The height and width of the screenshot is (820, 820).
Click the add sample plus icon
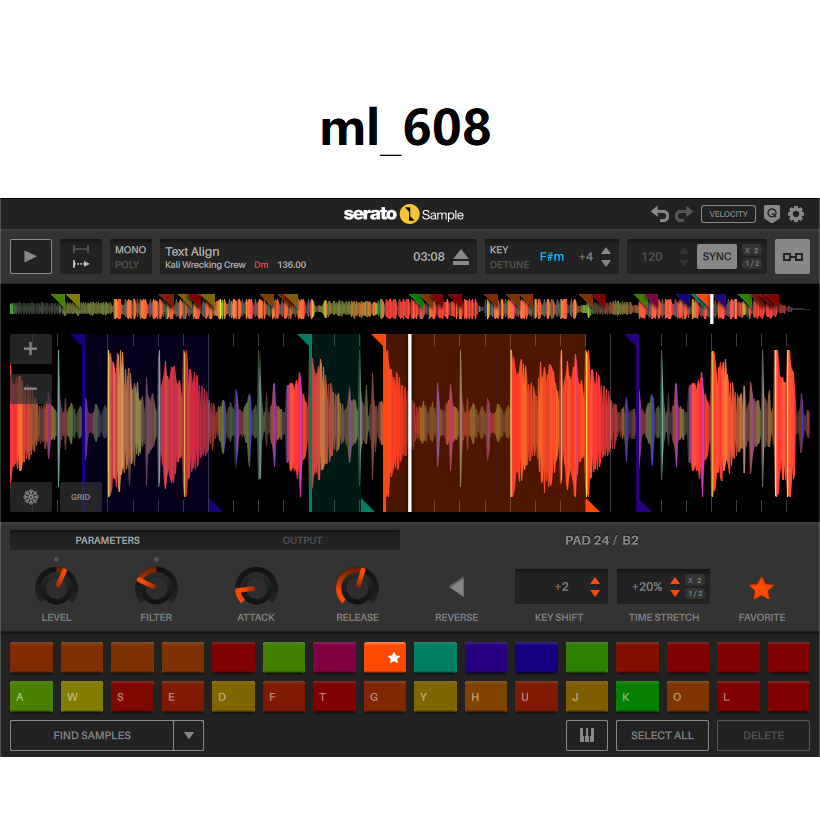[31, 348]
